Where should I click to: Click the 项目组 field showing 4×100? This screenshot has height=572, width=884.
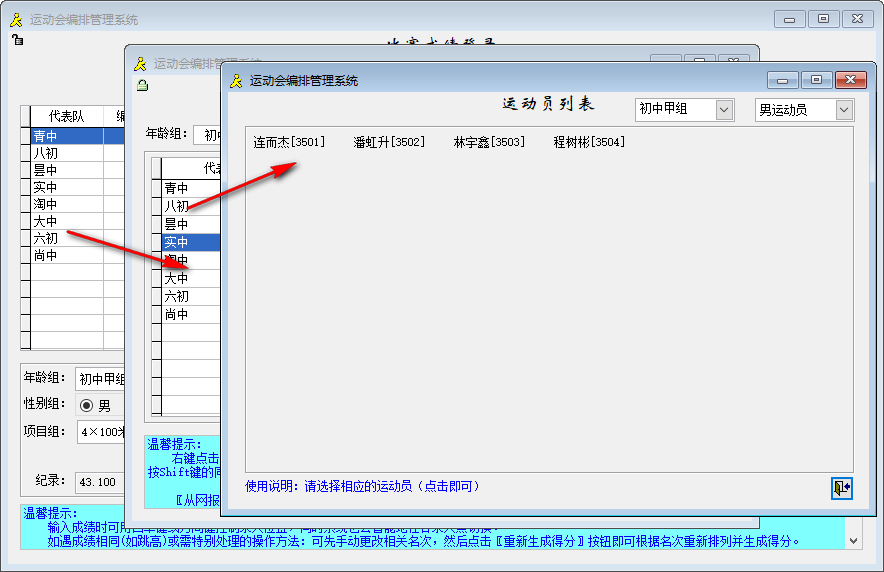coord(100,432)
